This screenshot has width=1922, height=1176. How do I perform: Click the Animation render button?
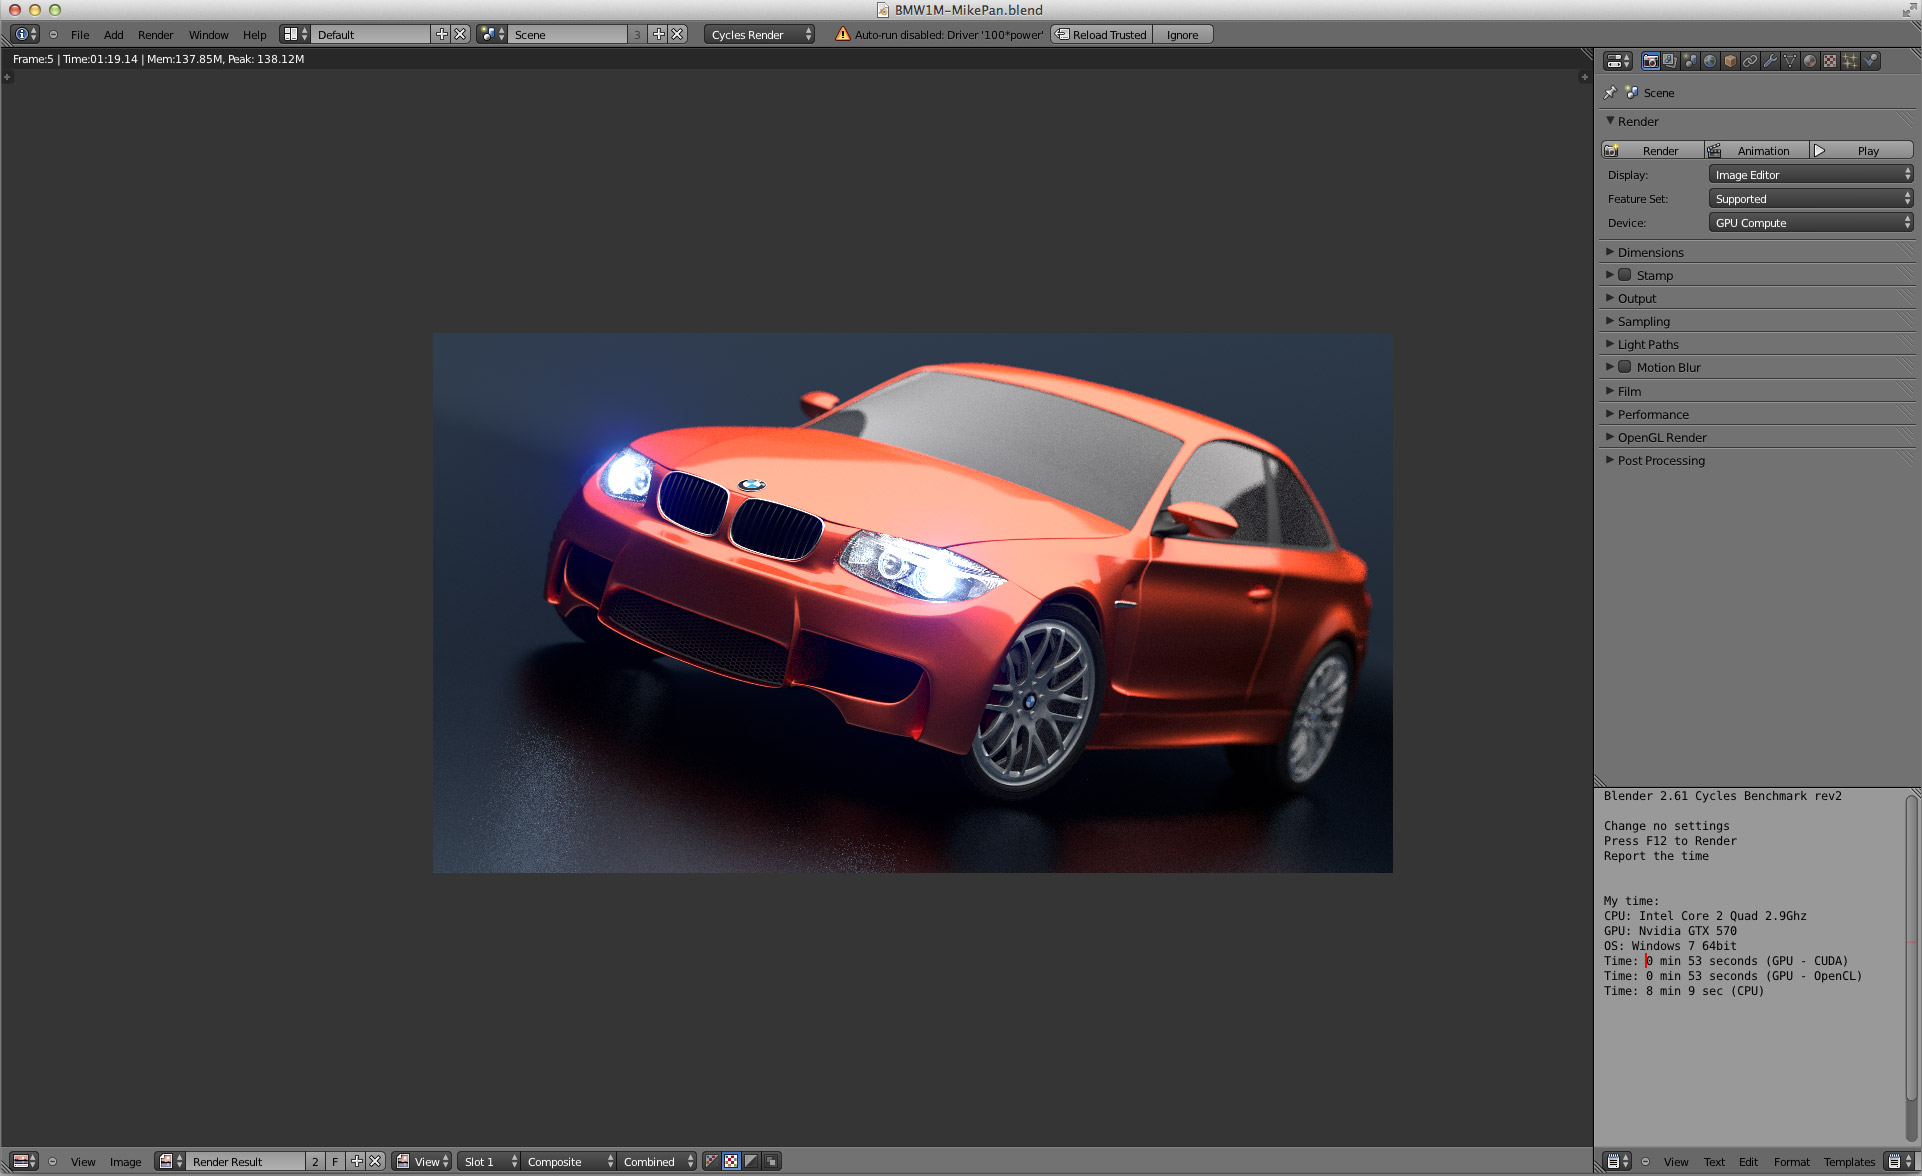pos(1757,150)
